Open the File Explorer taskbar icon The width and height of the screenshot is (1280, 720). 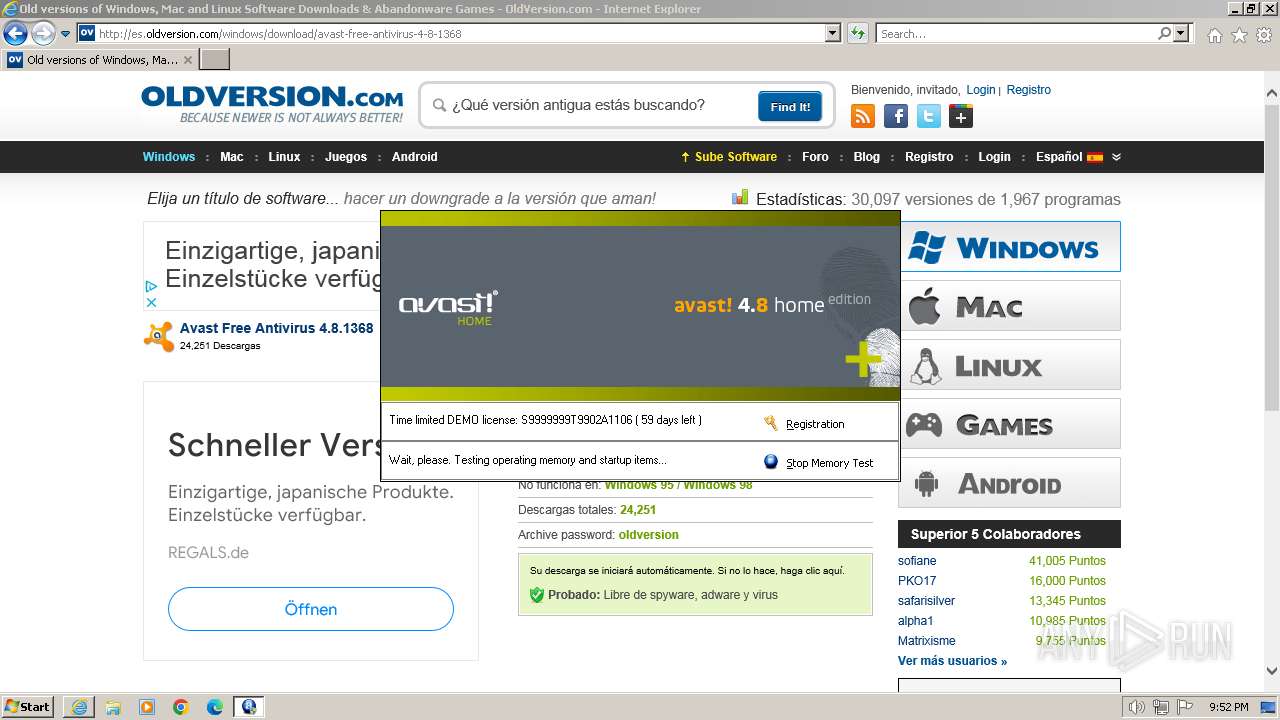point(113,707)
